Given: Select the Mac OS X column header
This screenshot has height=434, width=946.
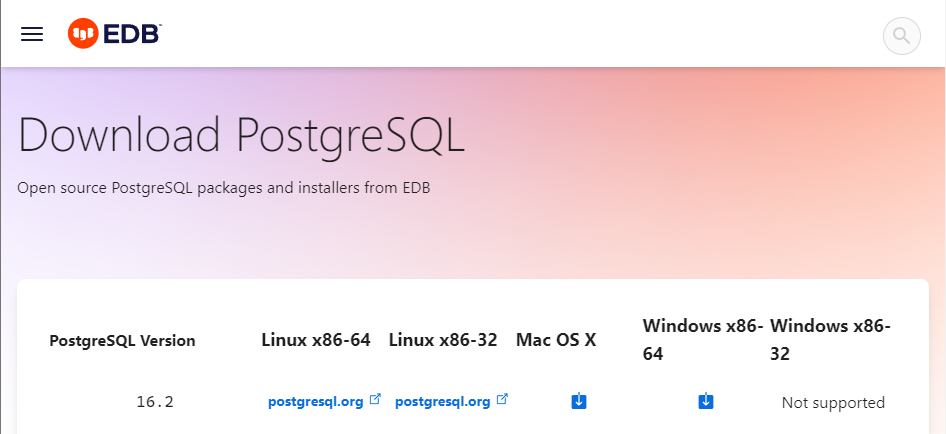Looking at the screenshot, I should click(x=556, y=340).
